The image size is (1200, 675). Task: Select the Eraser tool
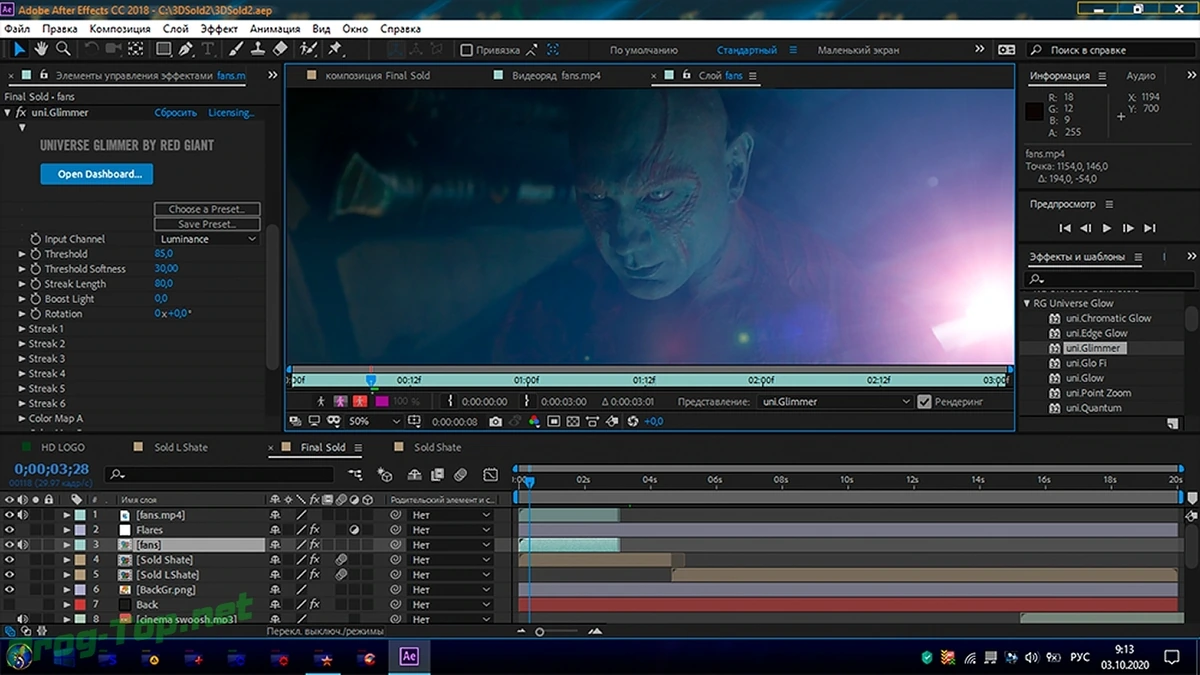tap(280, 49)
